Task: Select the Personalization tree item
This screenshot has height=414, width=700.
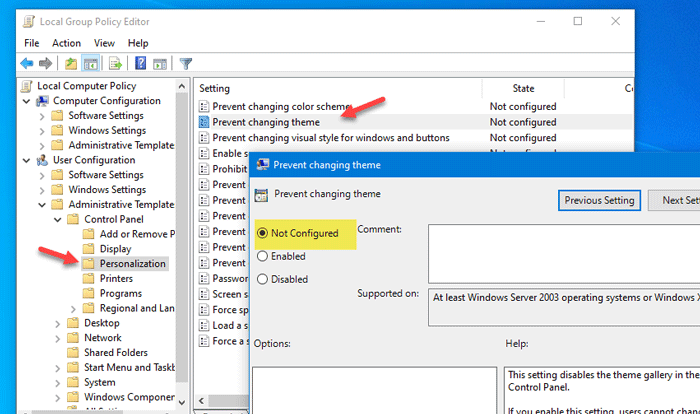Action: click(x=132, y=263)
